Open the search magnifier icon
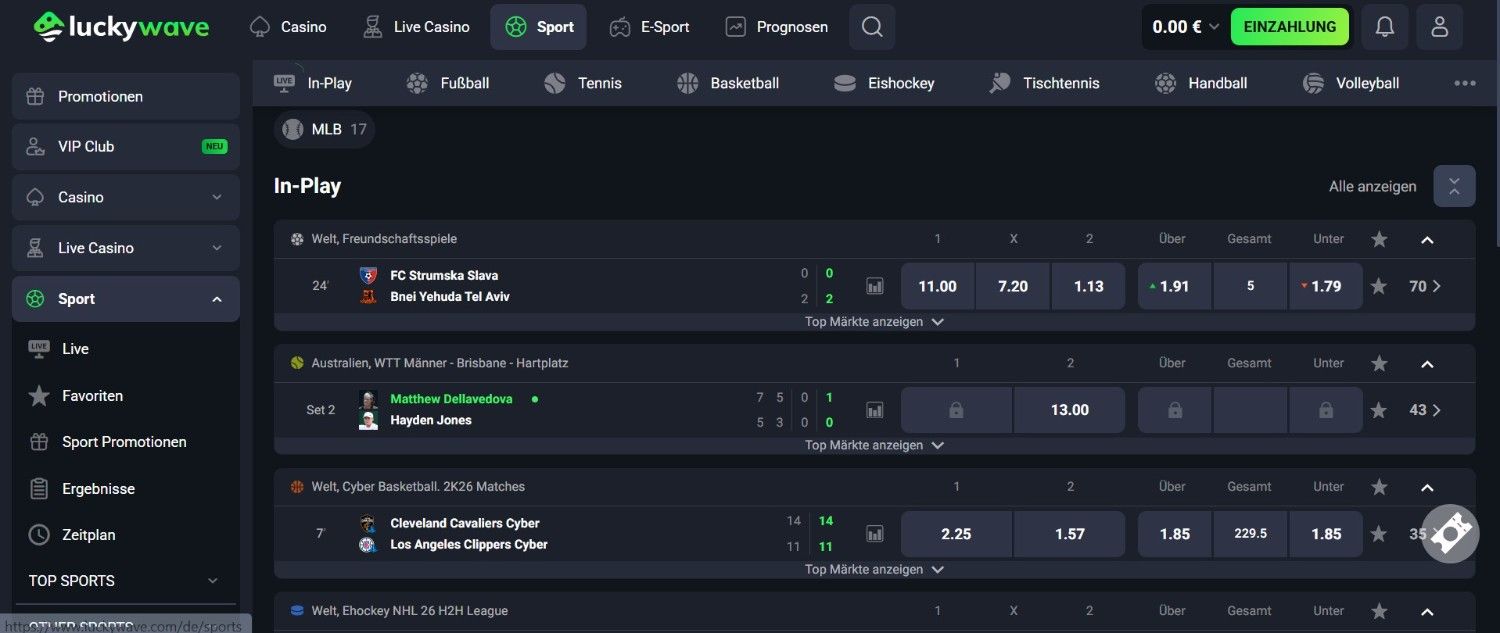1500x633 pixels. coord(872,27)
